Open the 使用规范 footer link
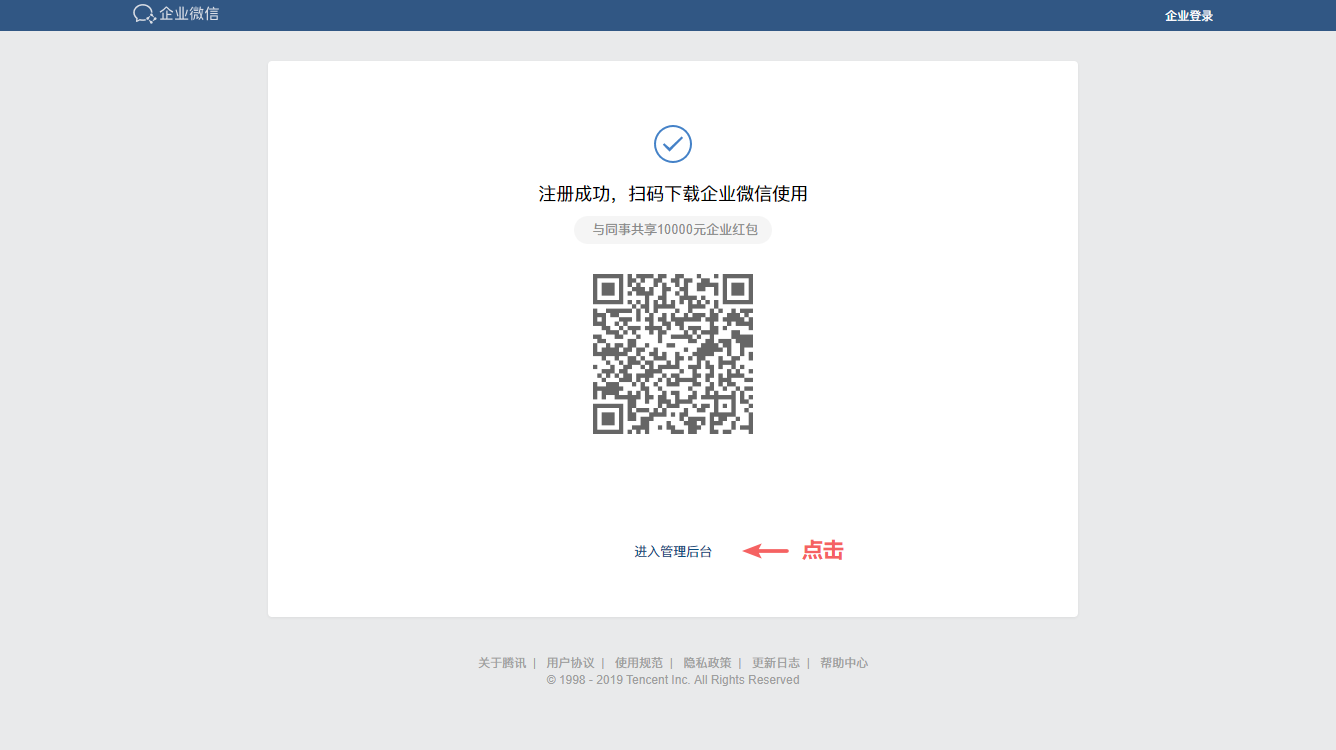Screen dimensions: 1336x750 coord(639,663)
